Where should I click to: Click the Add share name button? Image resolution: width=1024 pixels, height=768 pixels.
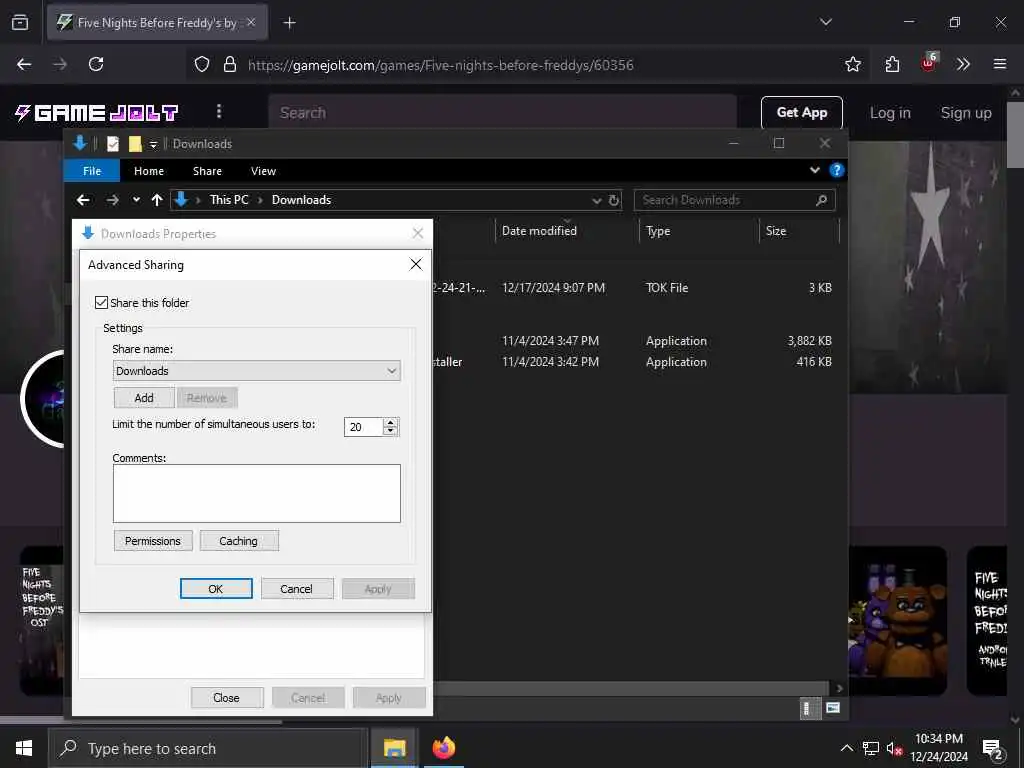(x=144, y=398)
